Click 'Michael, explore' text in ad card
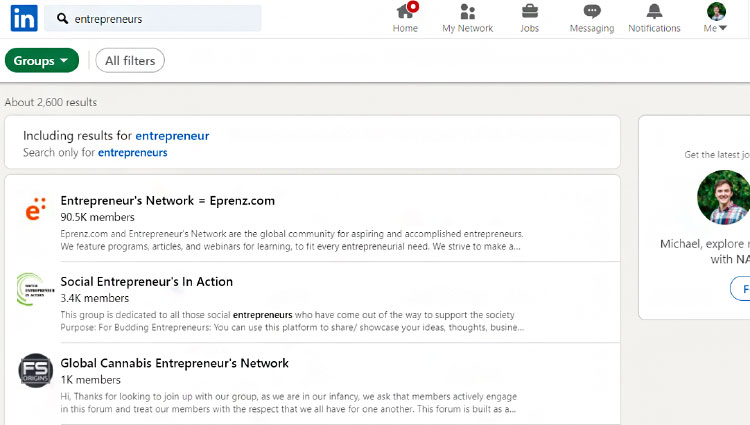750x425 pixels. (x=702, y=244)
